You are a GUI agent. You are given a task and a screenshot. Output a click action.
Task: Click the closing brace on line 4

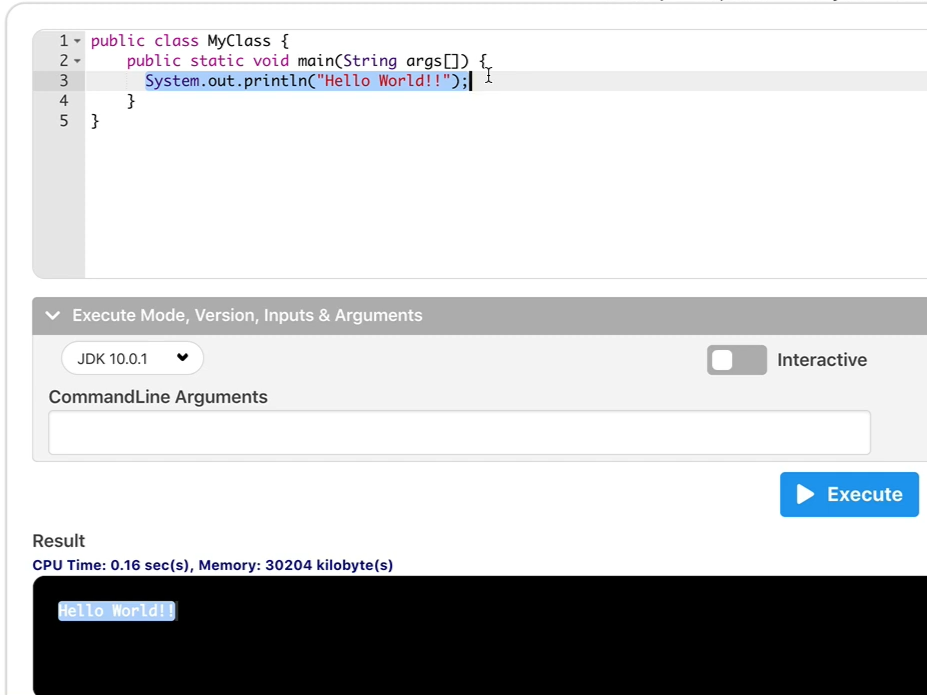(x=131, y=101)
